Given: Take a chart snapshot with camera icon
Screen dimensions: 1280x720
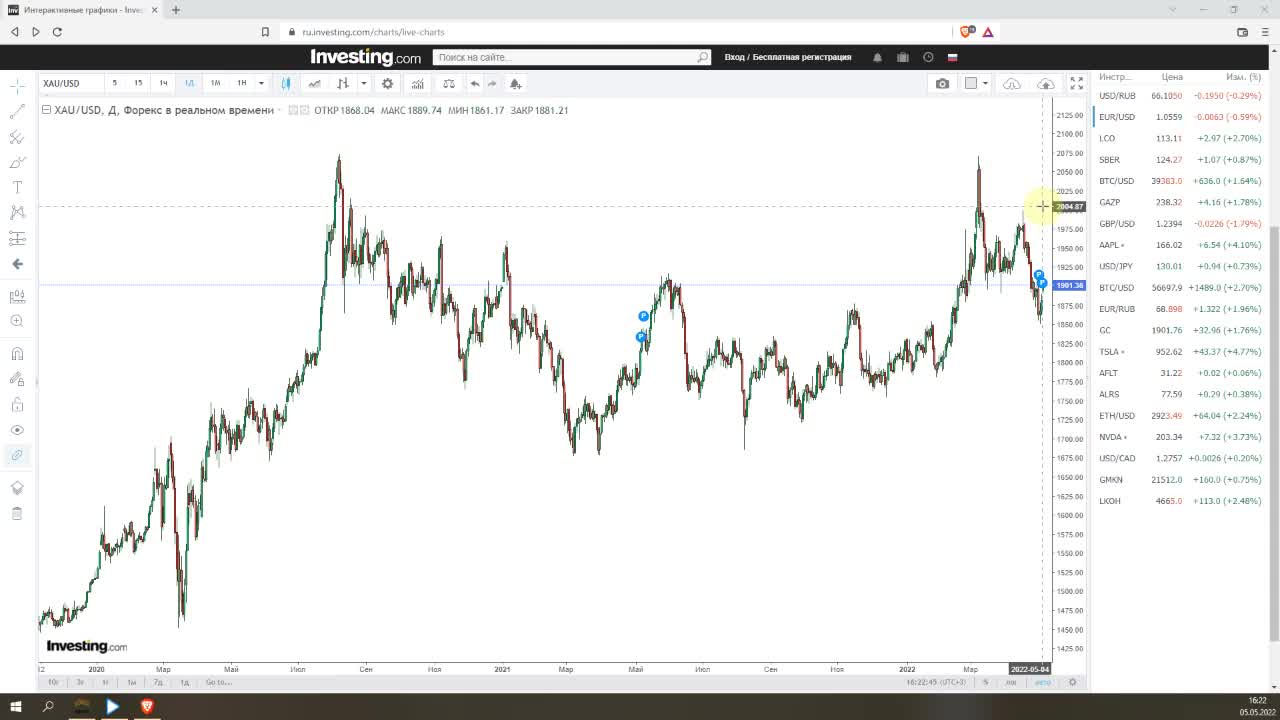Looking at the screenshot, I should coord(942,83).
